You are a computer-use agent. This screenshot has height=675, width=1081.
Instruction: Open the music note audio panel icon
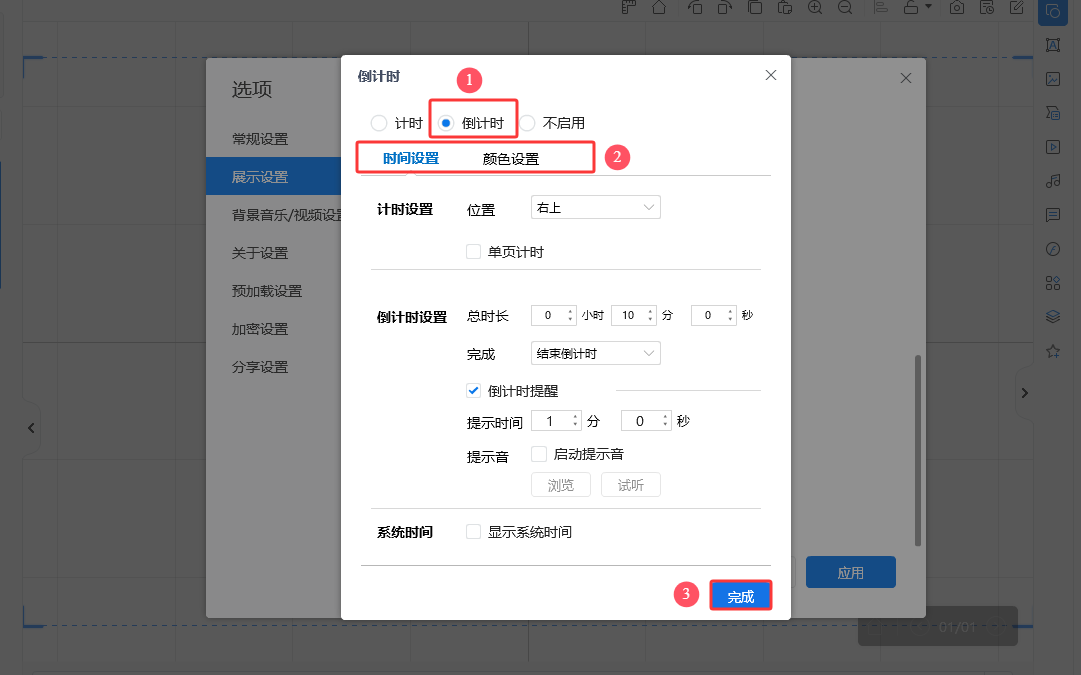coord(1052,181)
